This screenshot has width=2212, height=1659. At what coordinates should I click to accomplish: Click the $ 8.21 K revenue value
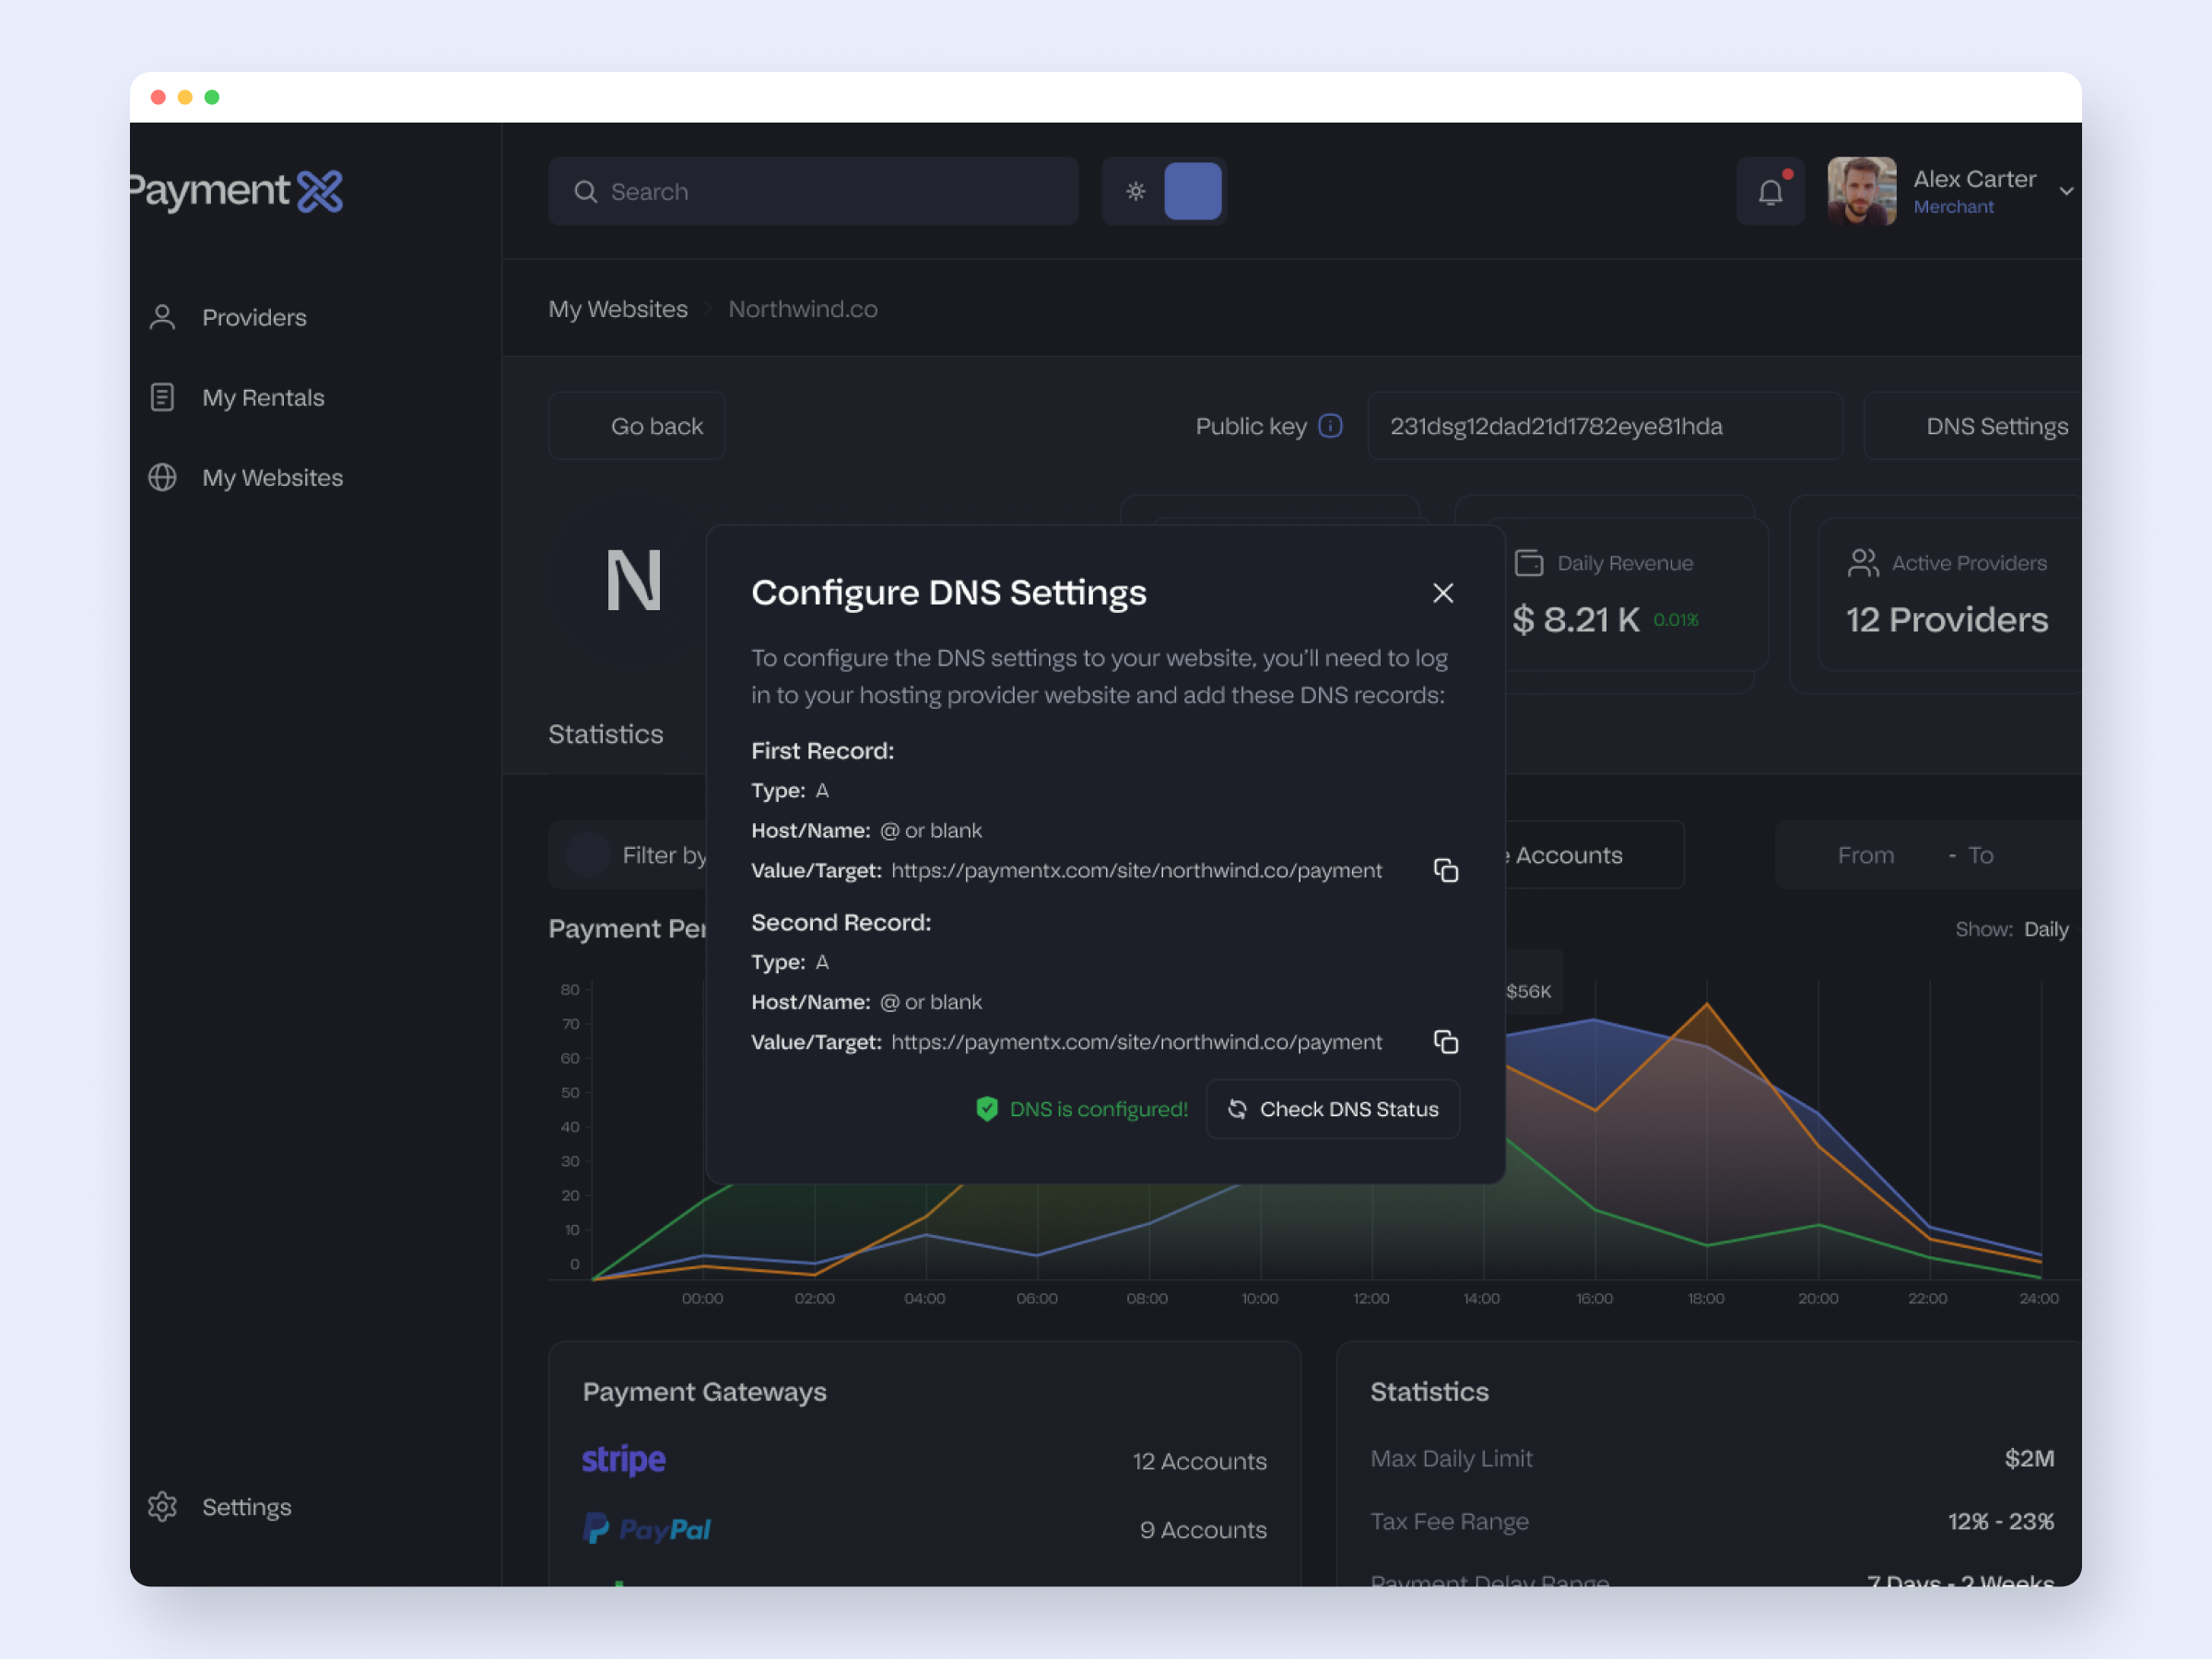pyautogui.click(x=1575, y=620)
